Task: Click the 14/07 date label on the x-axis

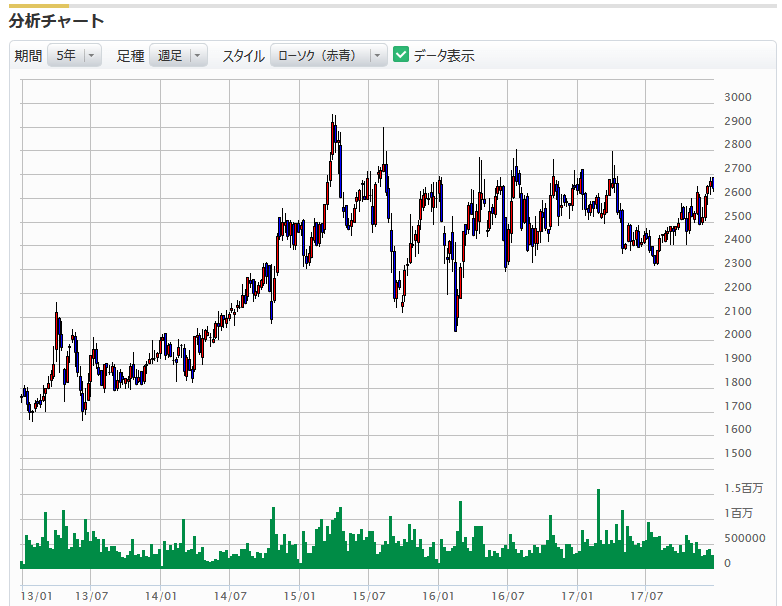Action: (x=230, y=595)
